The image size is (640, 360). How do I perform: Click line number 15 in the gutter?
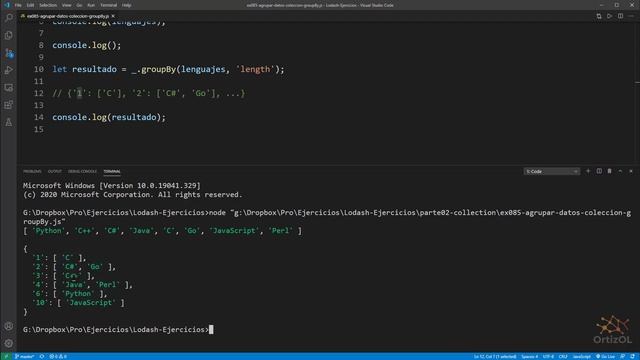[x=39, y=129]
